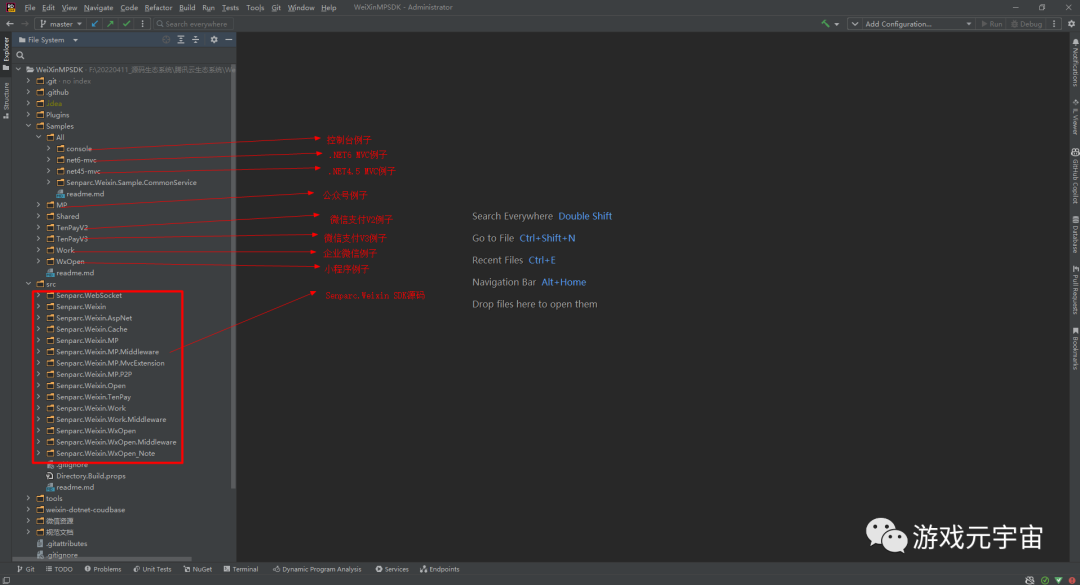Open the Database side panel
Image resolution: width=1080 pixels, height=585 pixels.
(x=1074, y=234)
